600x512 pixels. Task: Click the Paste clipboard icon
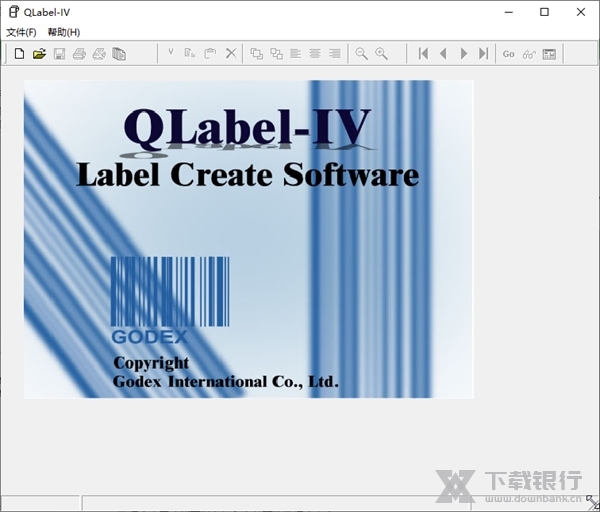pyautogui.click(x=210, y=53)
